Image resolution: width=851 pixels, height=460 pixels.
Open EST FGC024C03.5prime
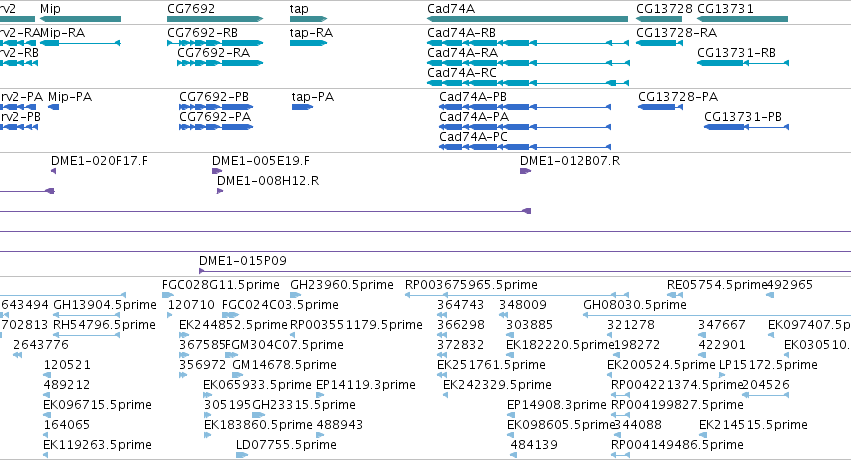231,315
